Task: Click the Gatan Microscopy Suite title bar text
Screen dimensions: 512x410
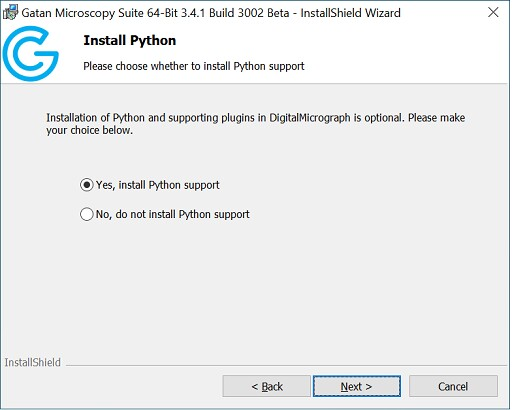Action: (211, 13)
